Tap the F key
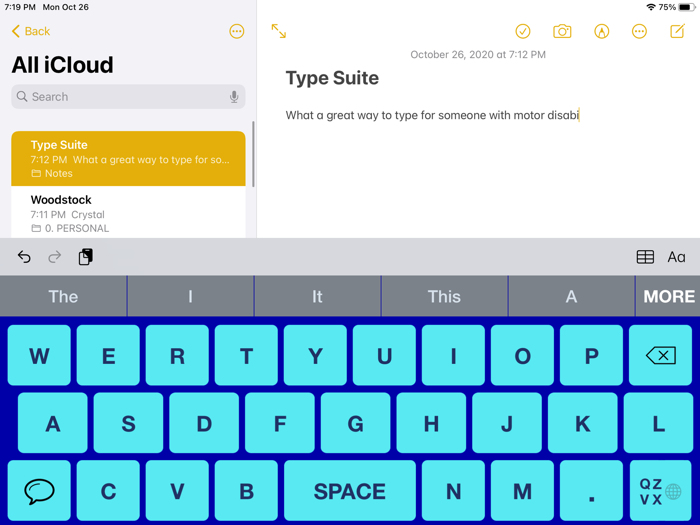This screenshot has width=700, height=525. tap(280, 423)
